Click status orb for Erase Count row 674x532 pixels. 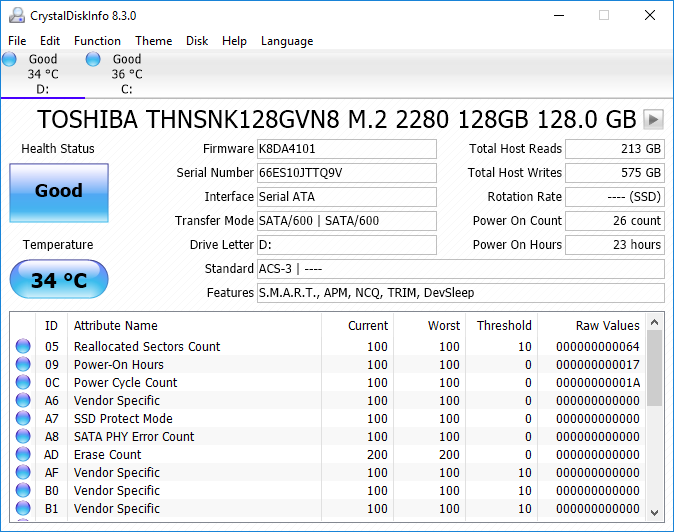[x=23, y=455]
